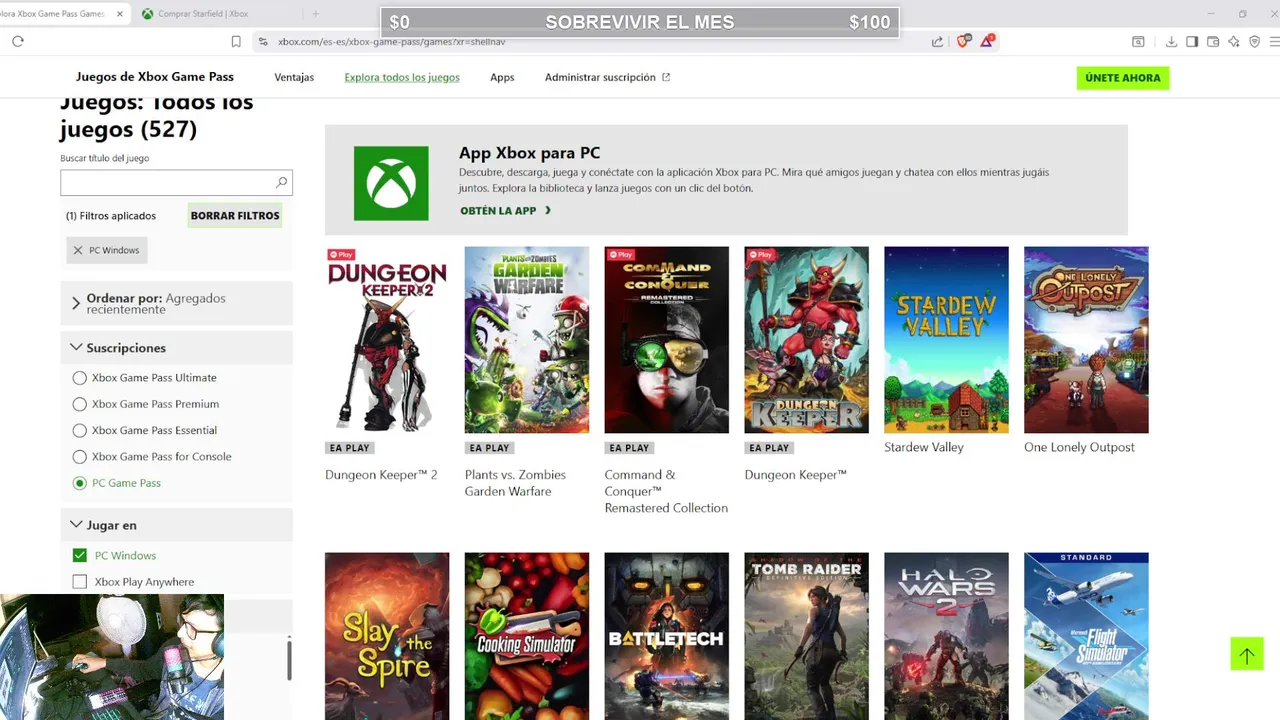Select Xbox Game Pass for Console radio

(80, 457)
